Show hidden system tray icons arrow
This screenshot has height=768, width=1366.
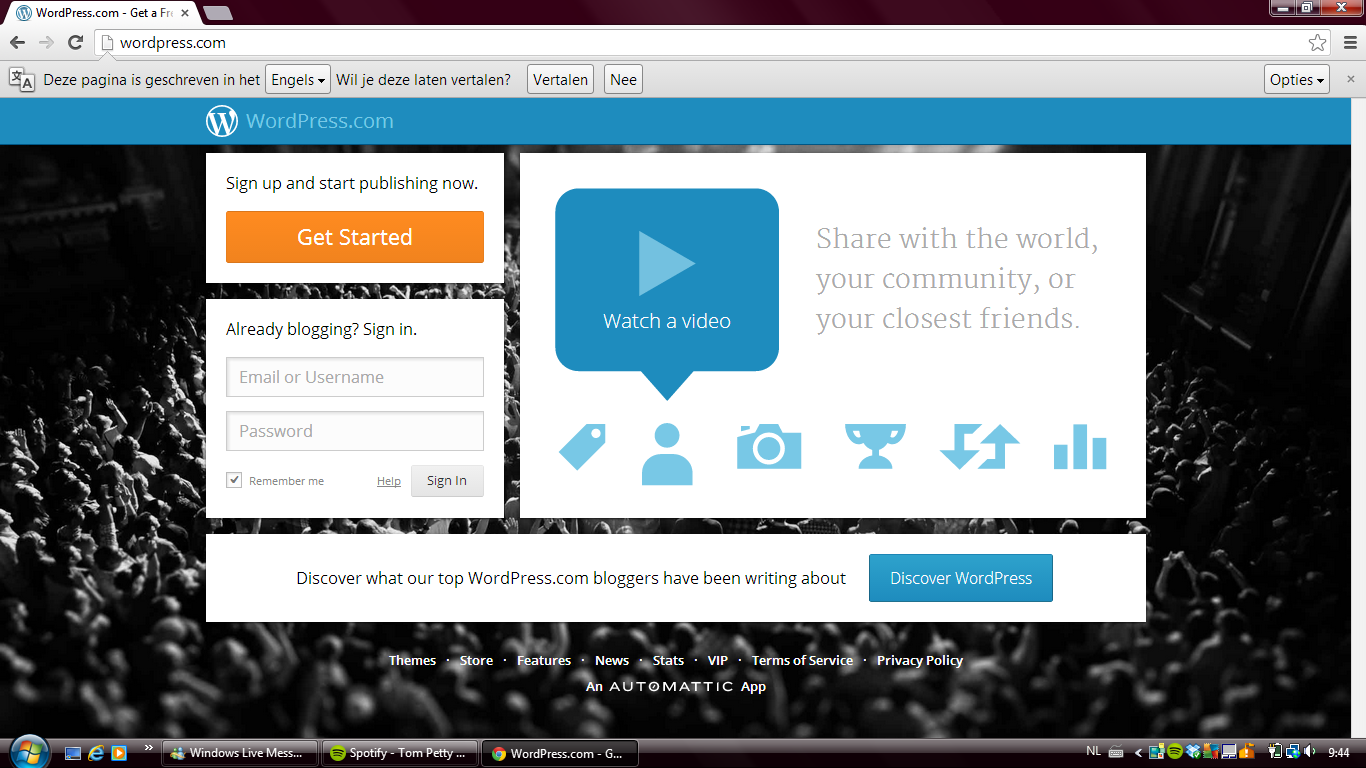click(x=1138, y=753)
